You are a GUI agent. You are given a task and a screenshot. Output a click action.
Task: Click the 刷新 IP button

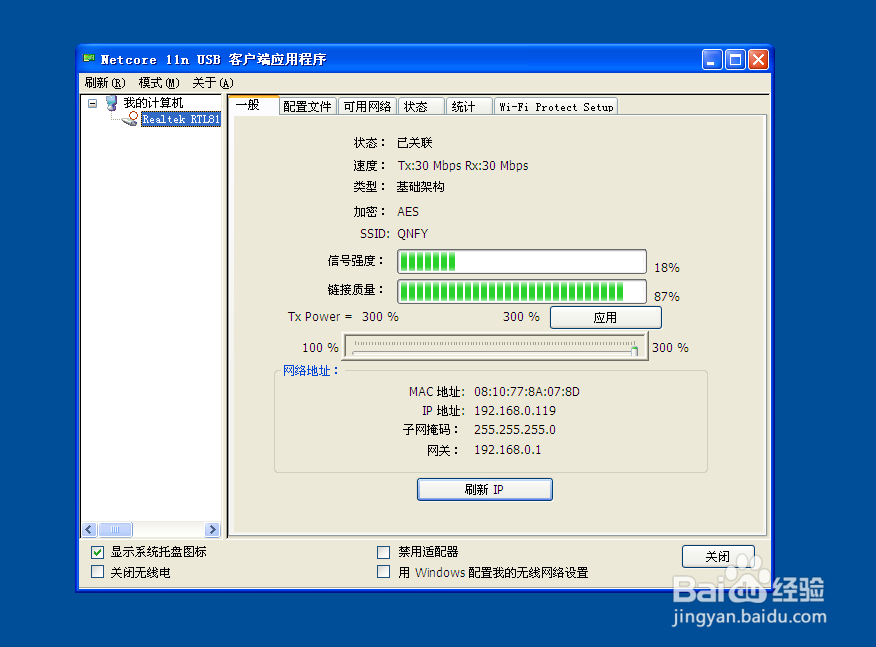pos(484,489)
